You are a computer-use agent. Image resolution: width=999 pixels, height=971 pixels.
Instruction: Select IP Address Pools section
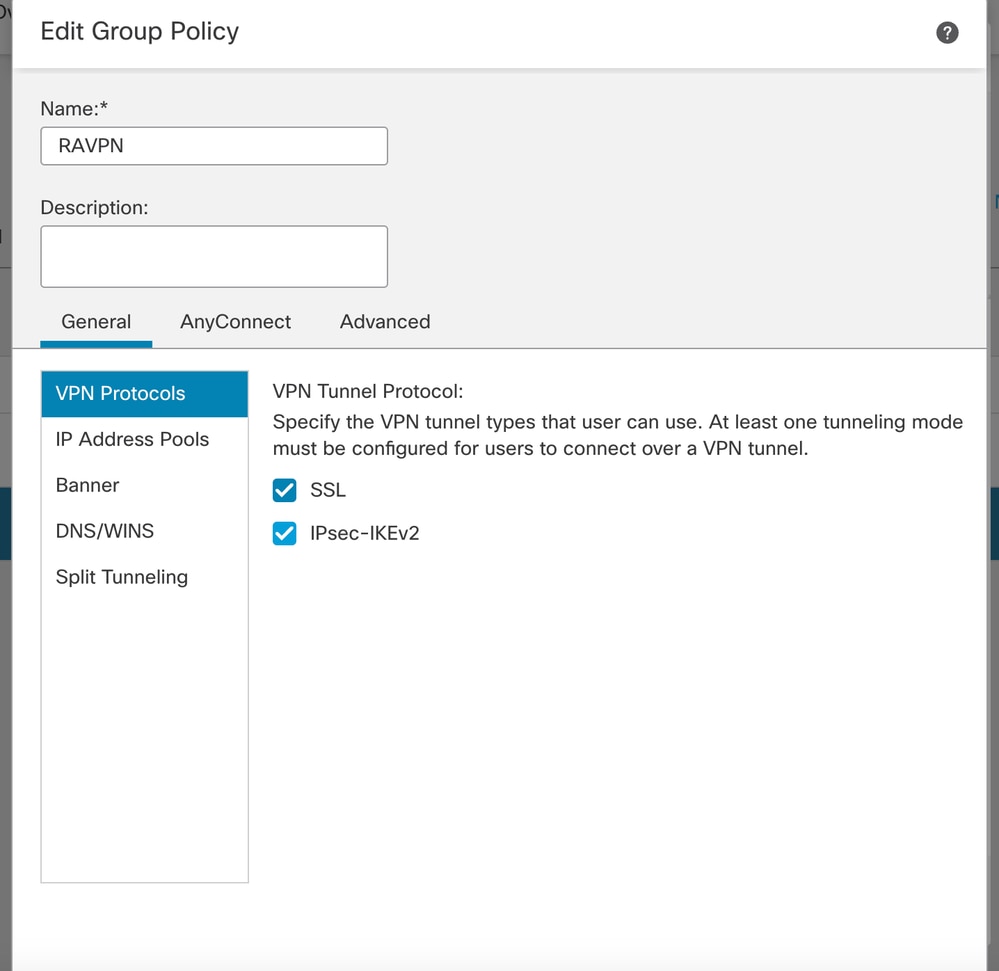pyautogui.click(x=145, y=440)
